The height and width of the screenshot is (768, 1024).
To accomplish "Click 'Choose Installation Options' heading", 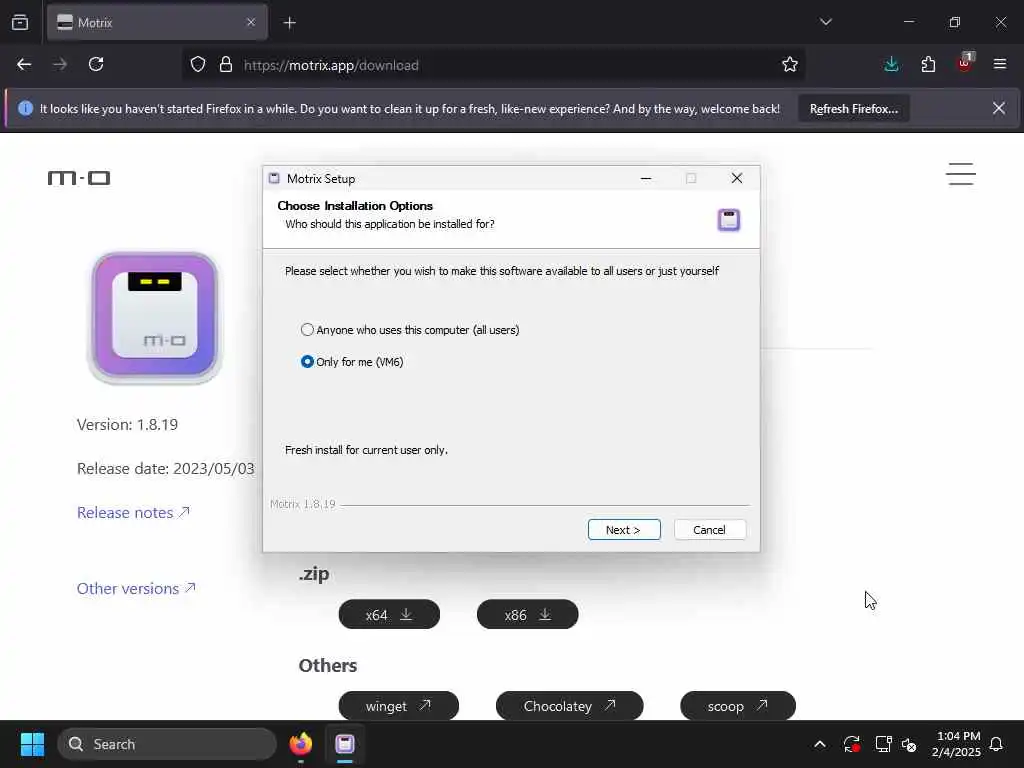I will point(355,206).
